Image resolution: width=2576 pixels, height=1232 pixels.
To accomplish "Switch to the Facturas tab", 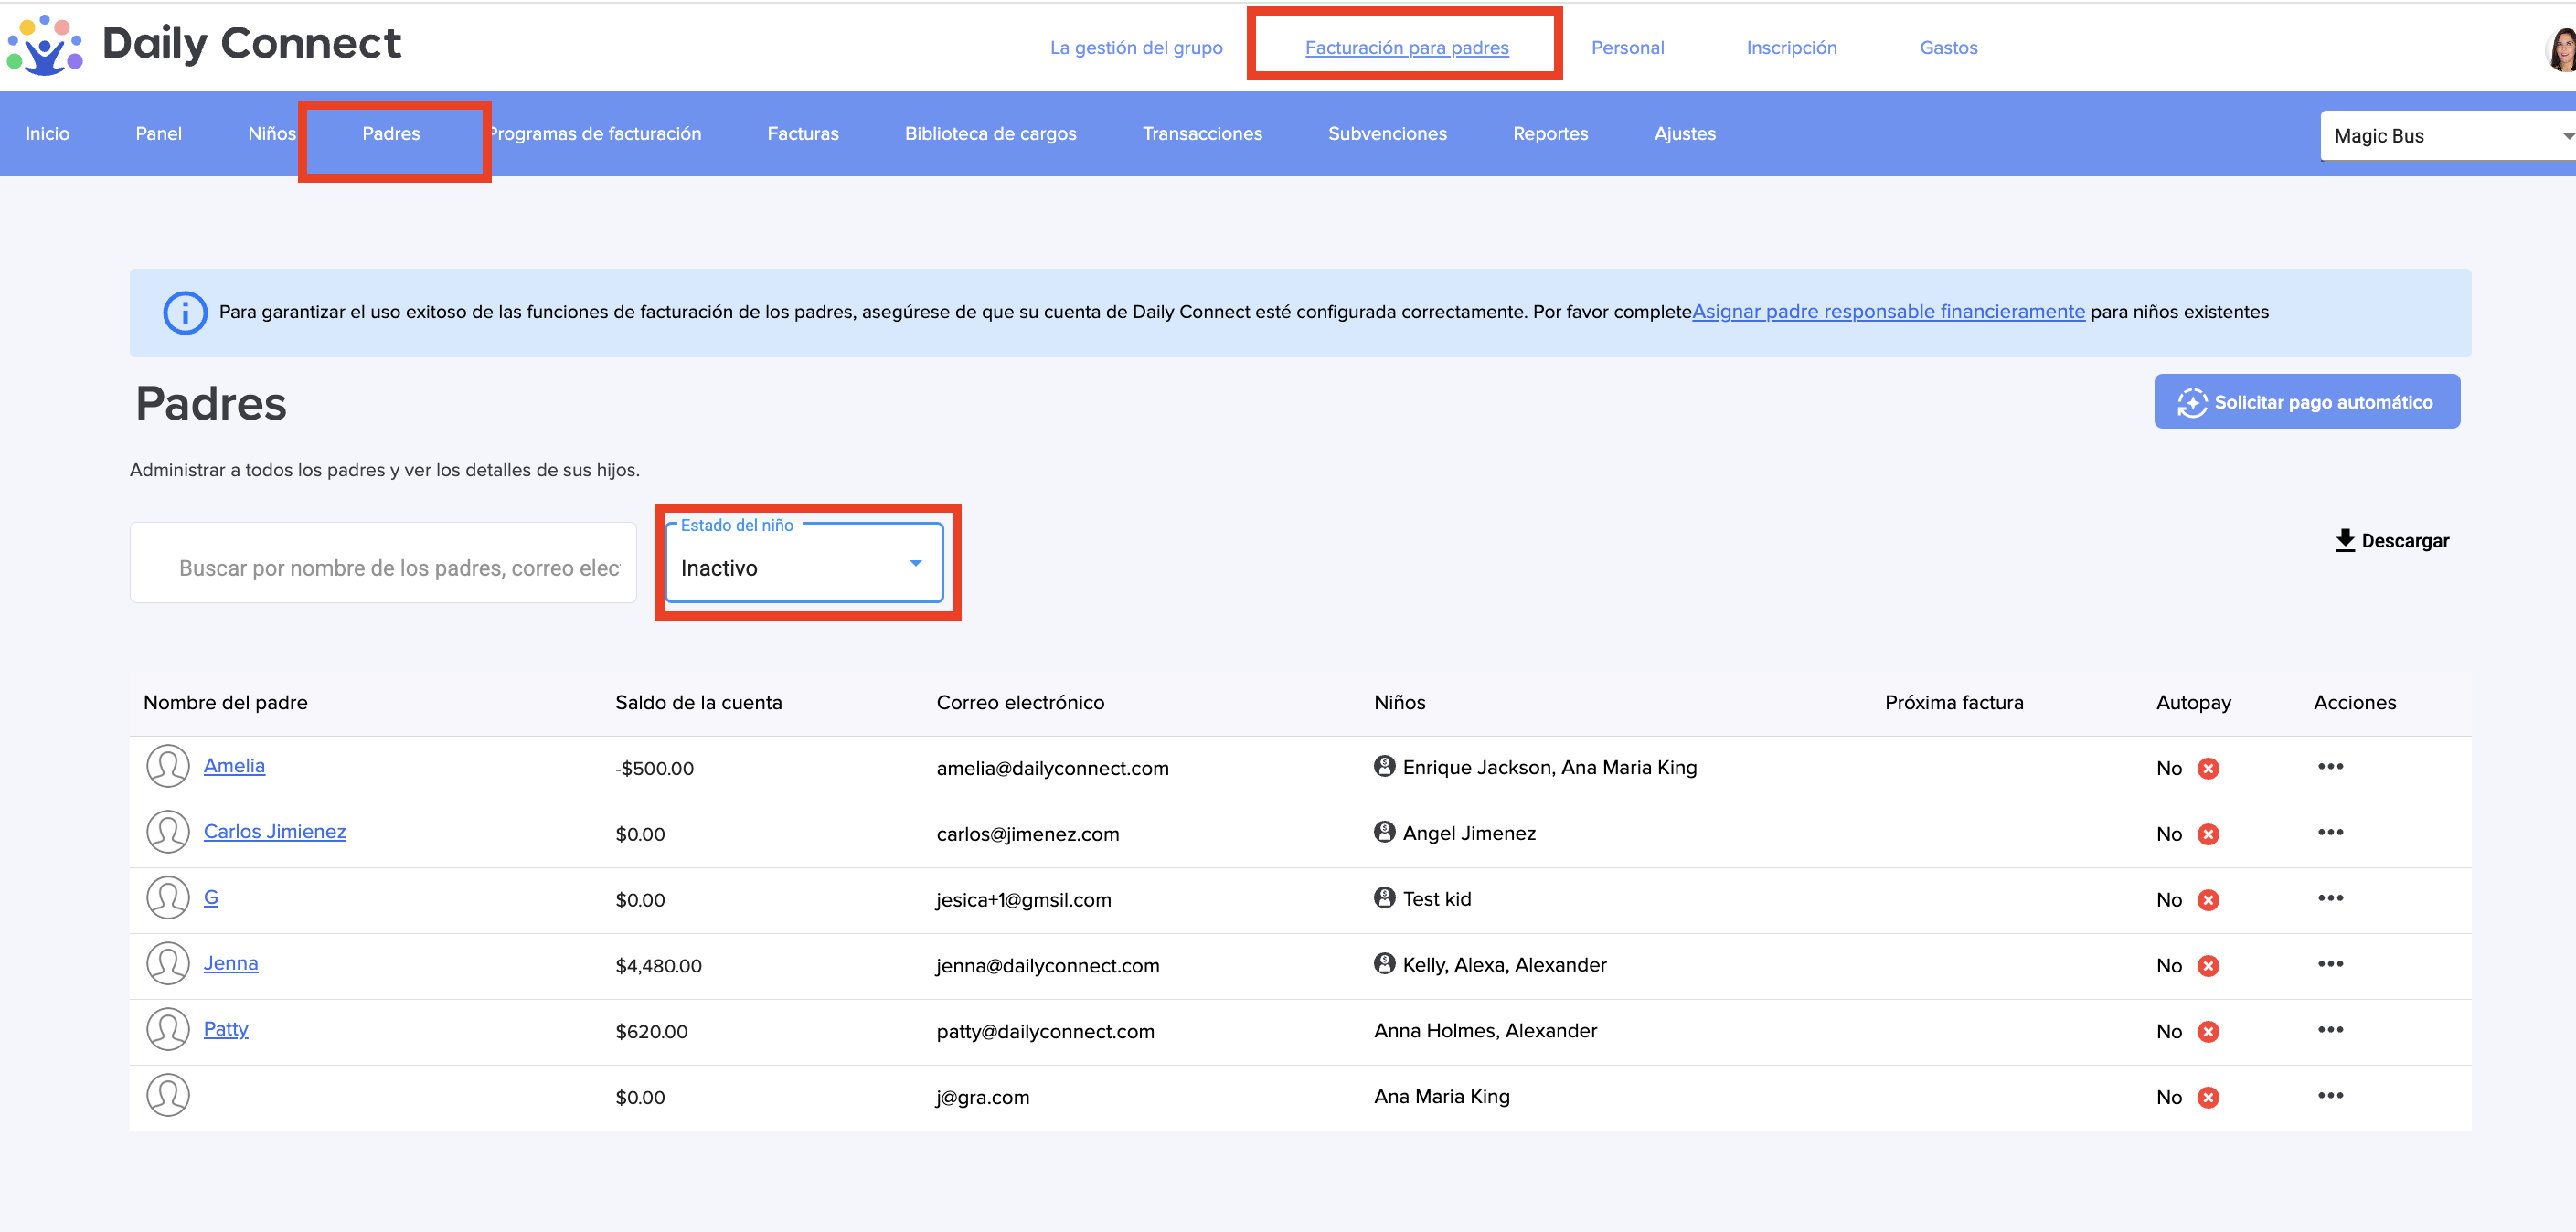I will [x=802, y=134].
